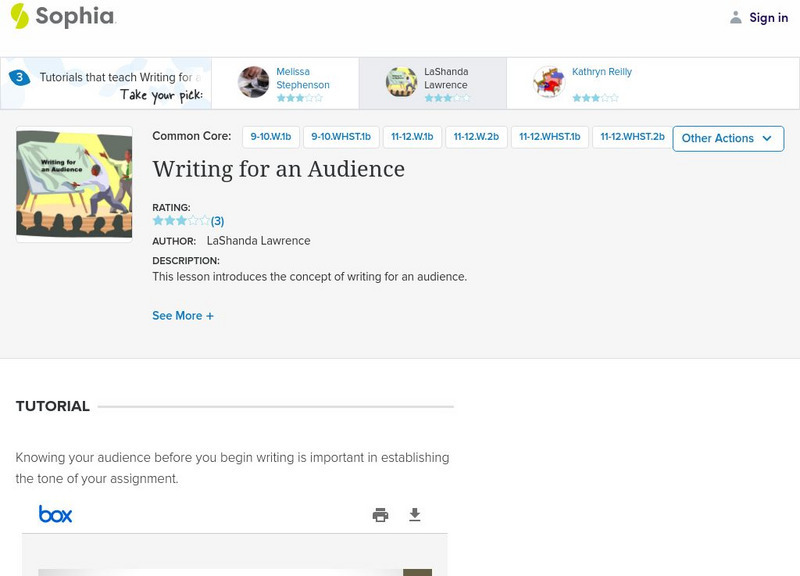800x576 pixels.
Task: Click the 9-10.WHST.1b standard tag
Action: click(x=340, y=137)
